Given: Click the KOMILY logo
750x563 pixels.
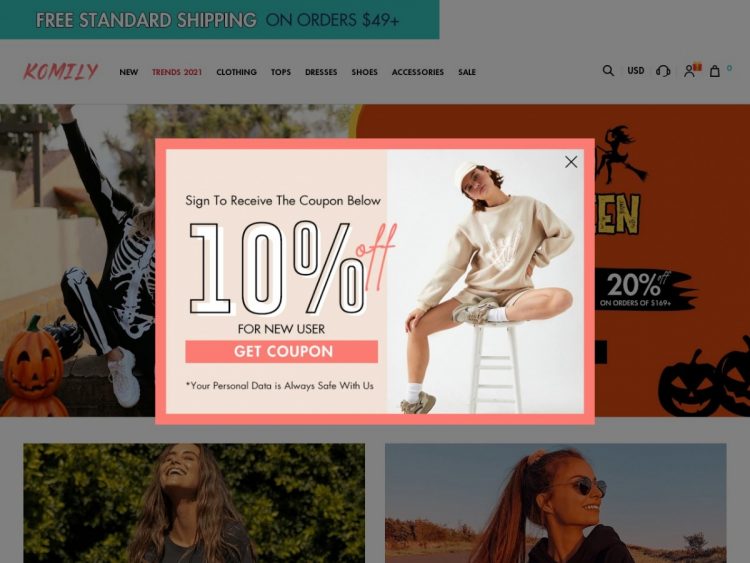Looking at the screenshot, I should [60, 72].
